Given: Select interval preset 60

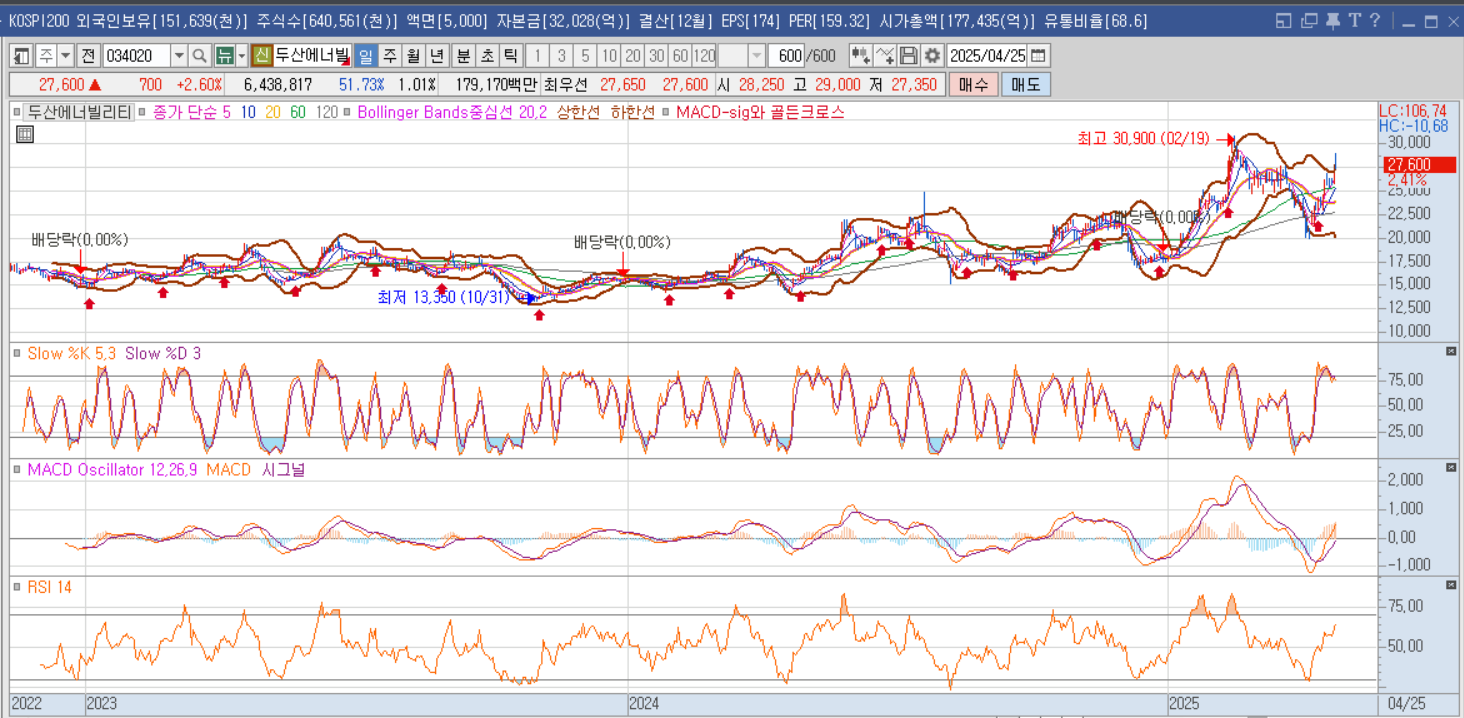Looking at the screenshot, I should coord(680,56).
